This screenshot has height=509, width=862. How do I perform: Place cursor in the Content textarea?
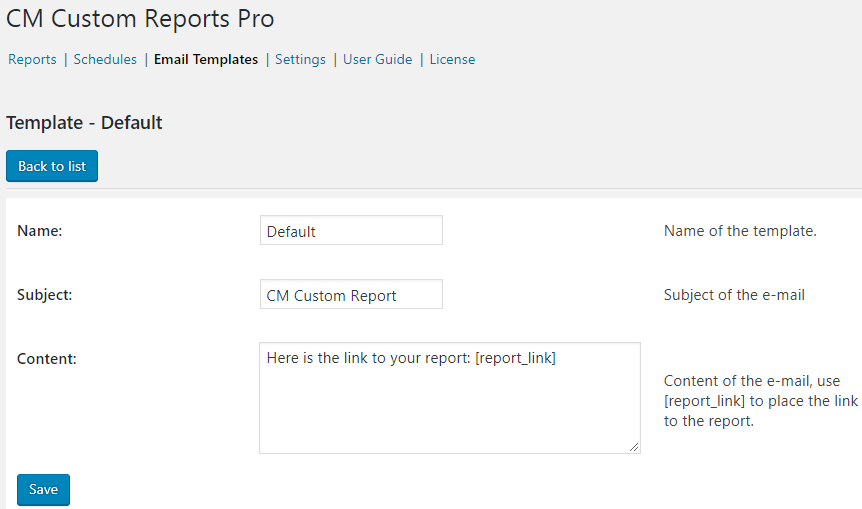point(449,398)
